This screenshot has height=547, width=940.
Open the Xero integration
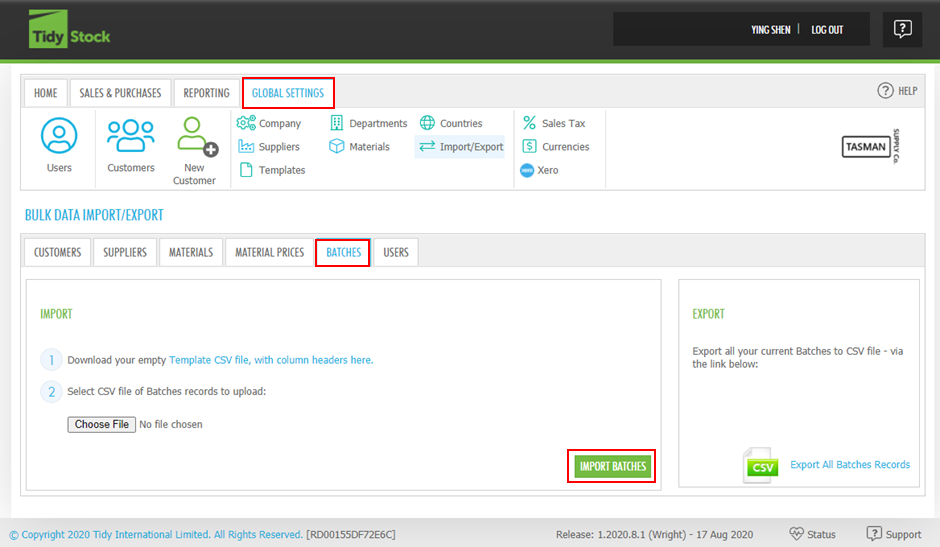click(x=540, y=170)
